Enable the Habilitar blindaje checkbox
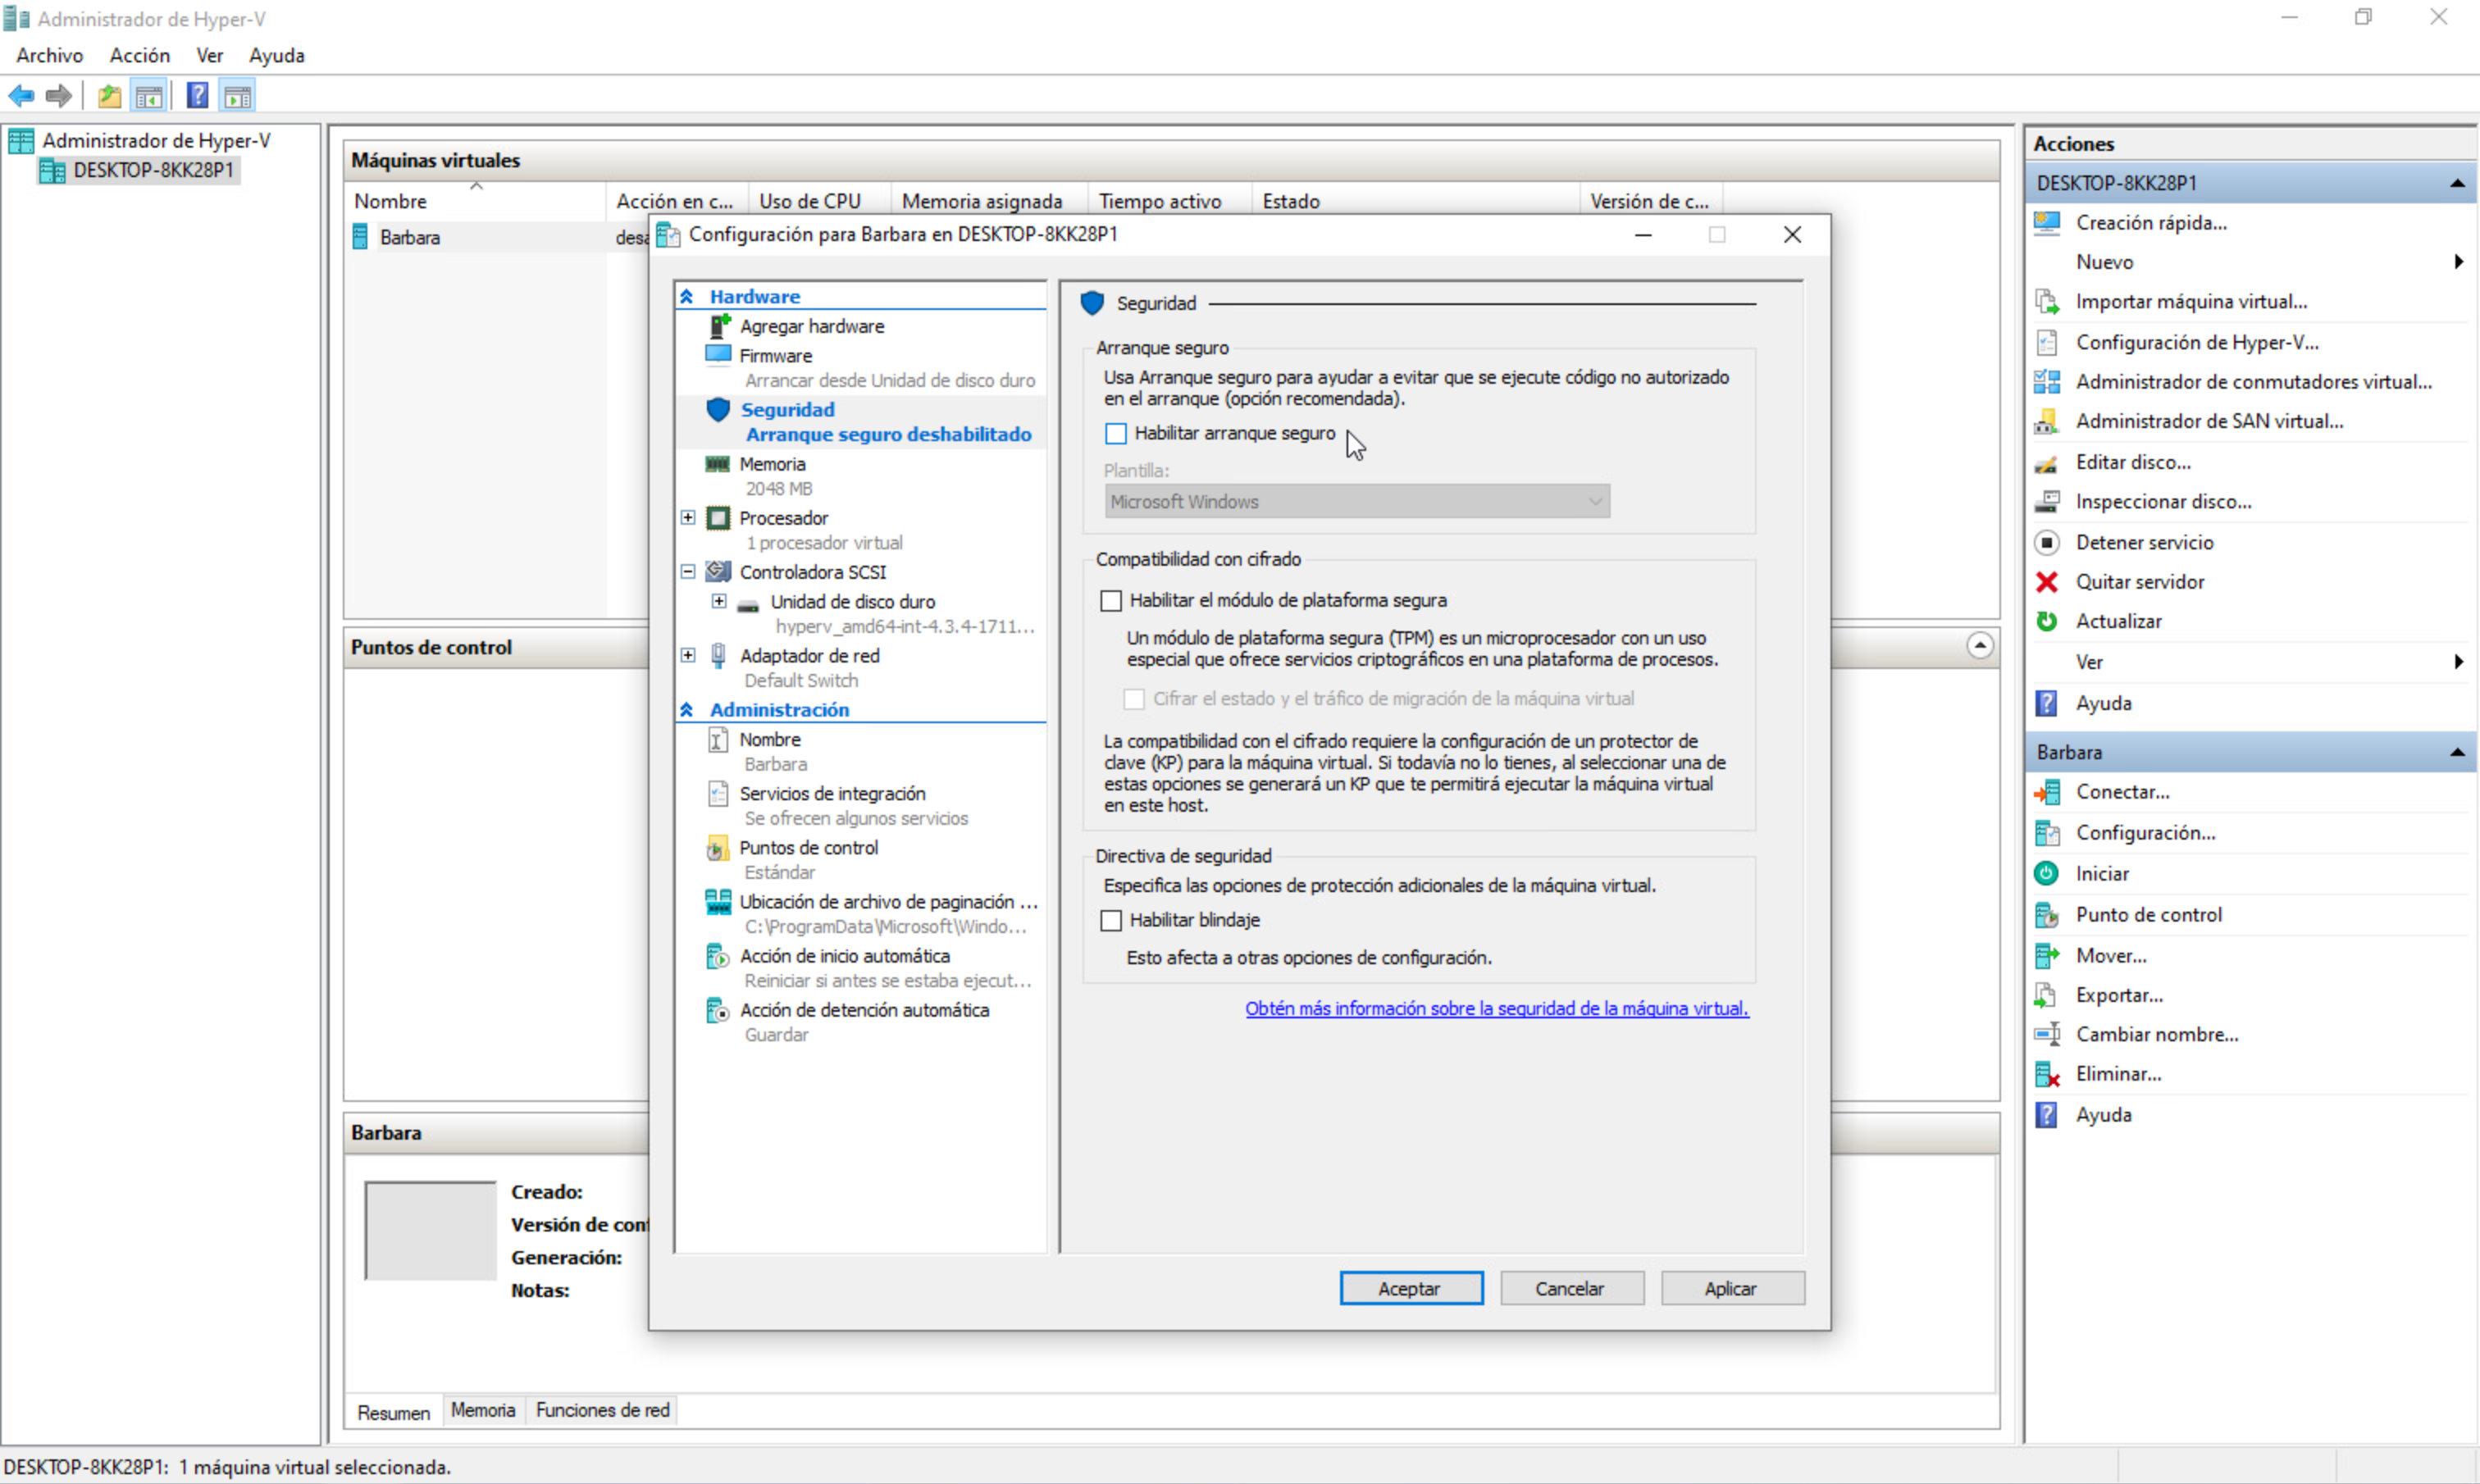 1111,919
